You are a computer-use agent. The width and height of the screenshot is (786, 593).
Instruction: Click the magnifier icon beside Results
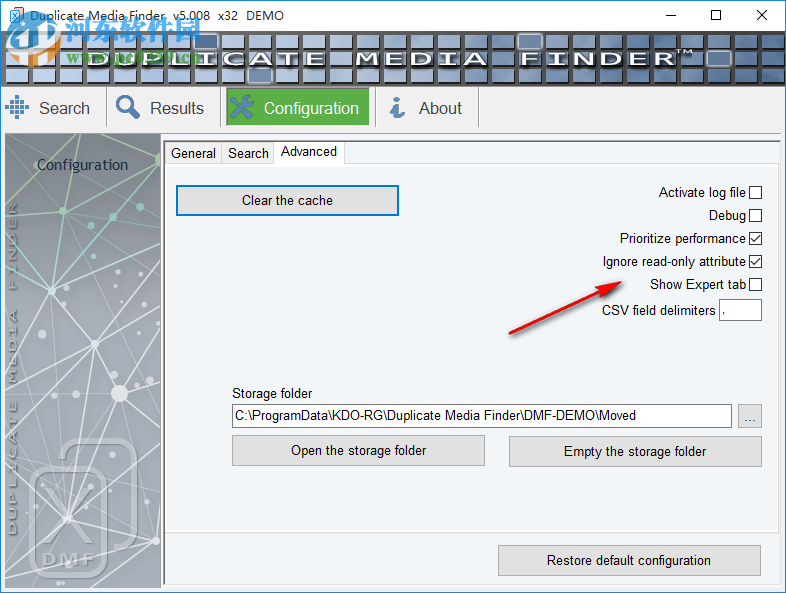[128, 107]
